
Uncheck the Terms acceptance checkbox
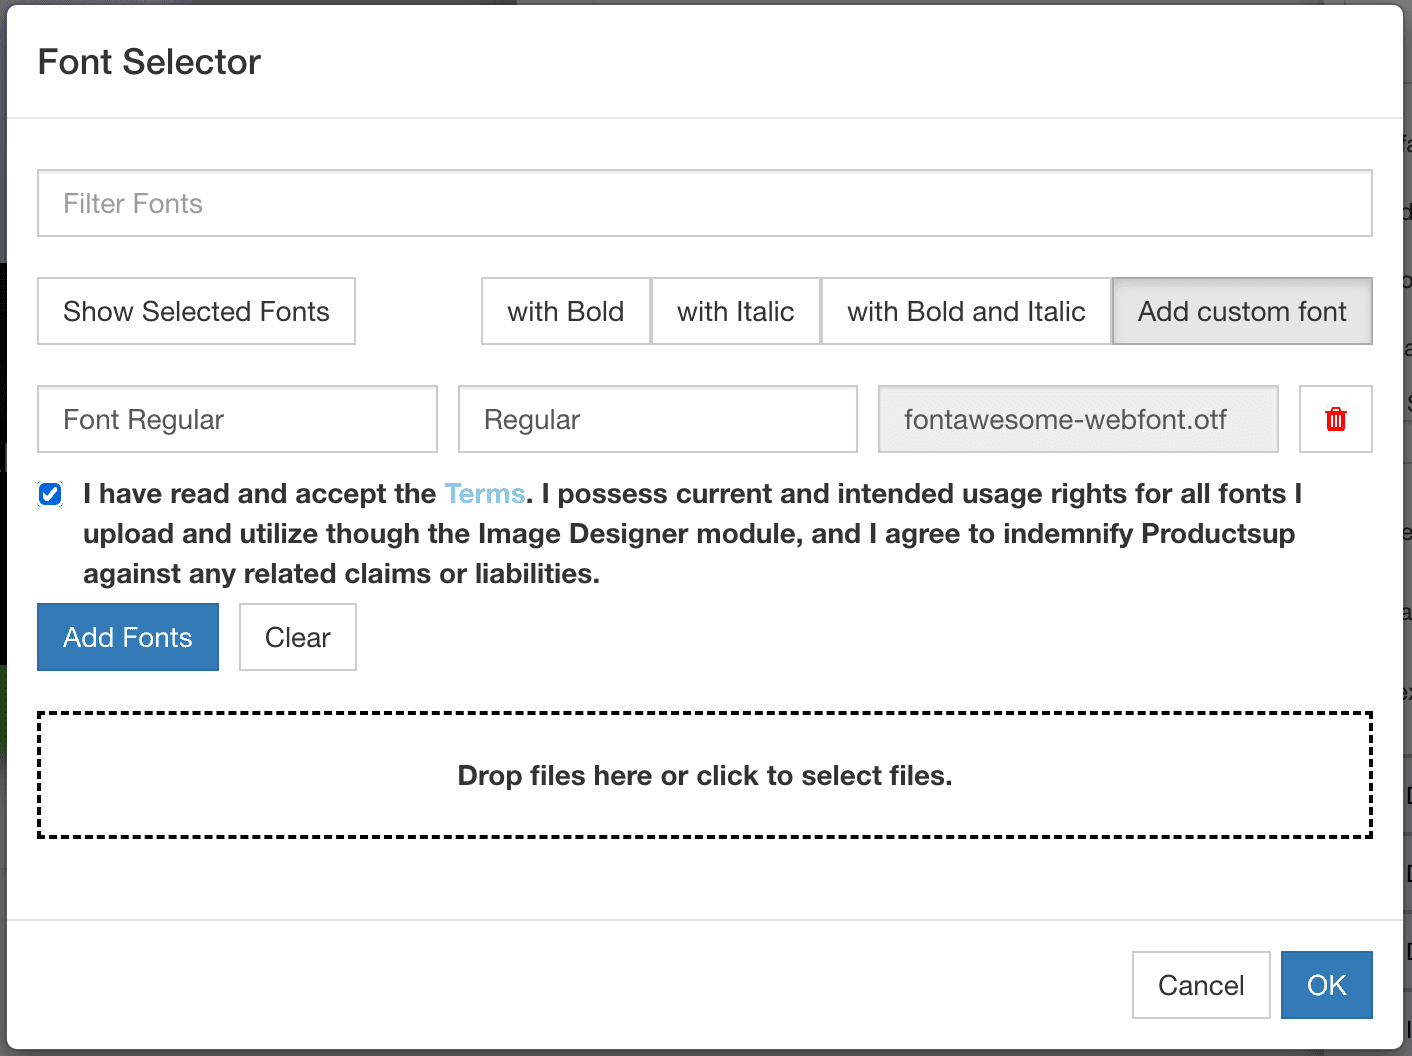coord(50,494)
